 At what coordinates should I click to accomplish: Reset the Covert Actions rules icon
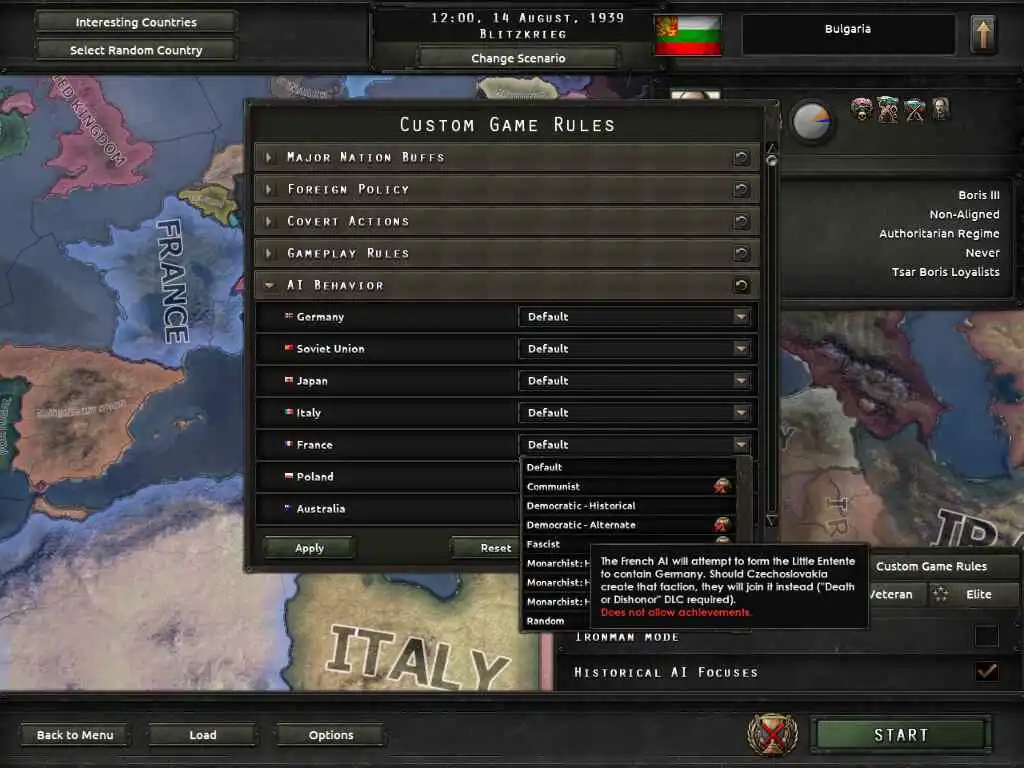coord(741,221)
